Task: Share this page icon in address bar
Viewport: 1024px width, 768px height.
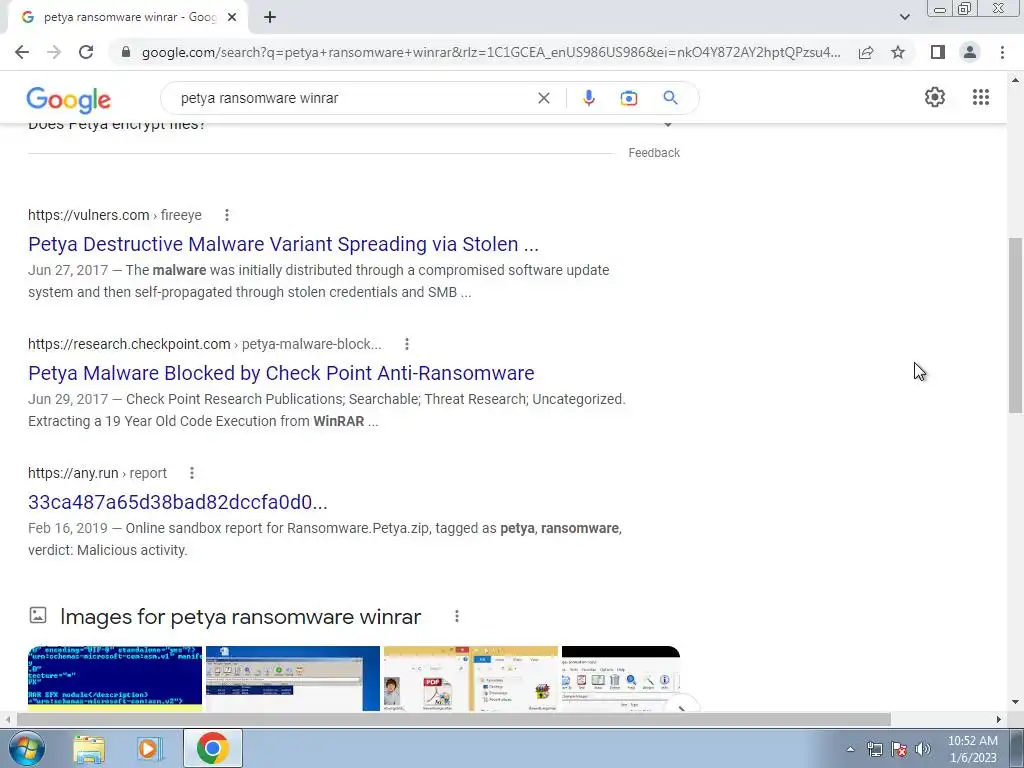Action: (x=866, y=52)
